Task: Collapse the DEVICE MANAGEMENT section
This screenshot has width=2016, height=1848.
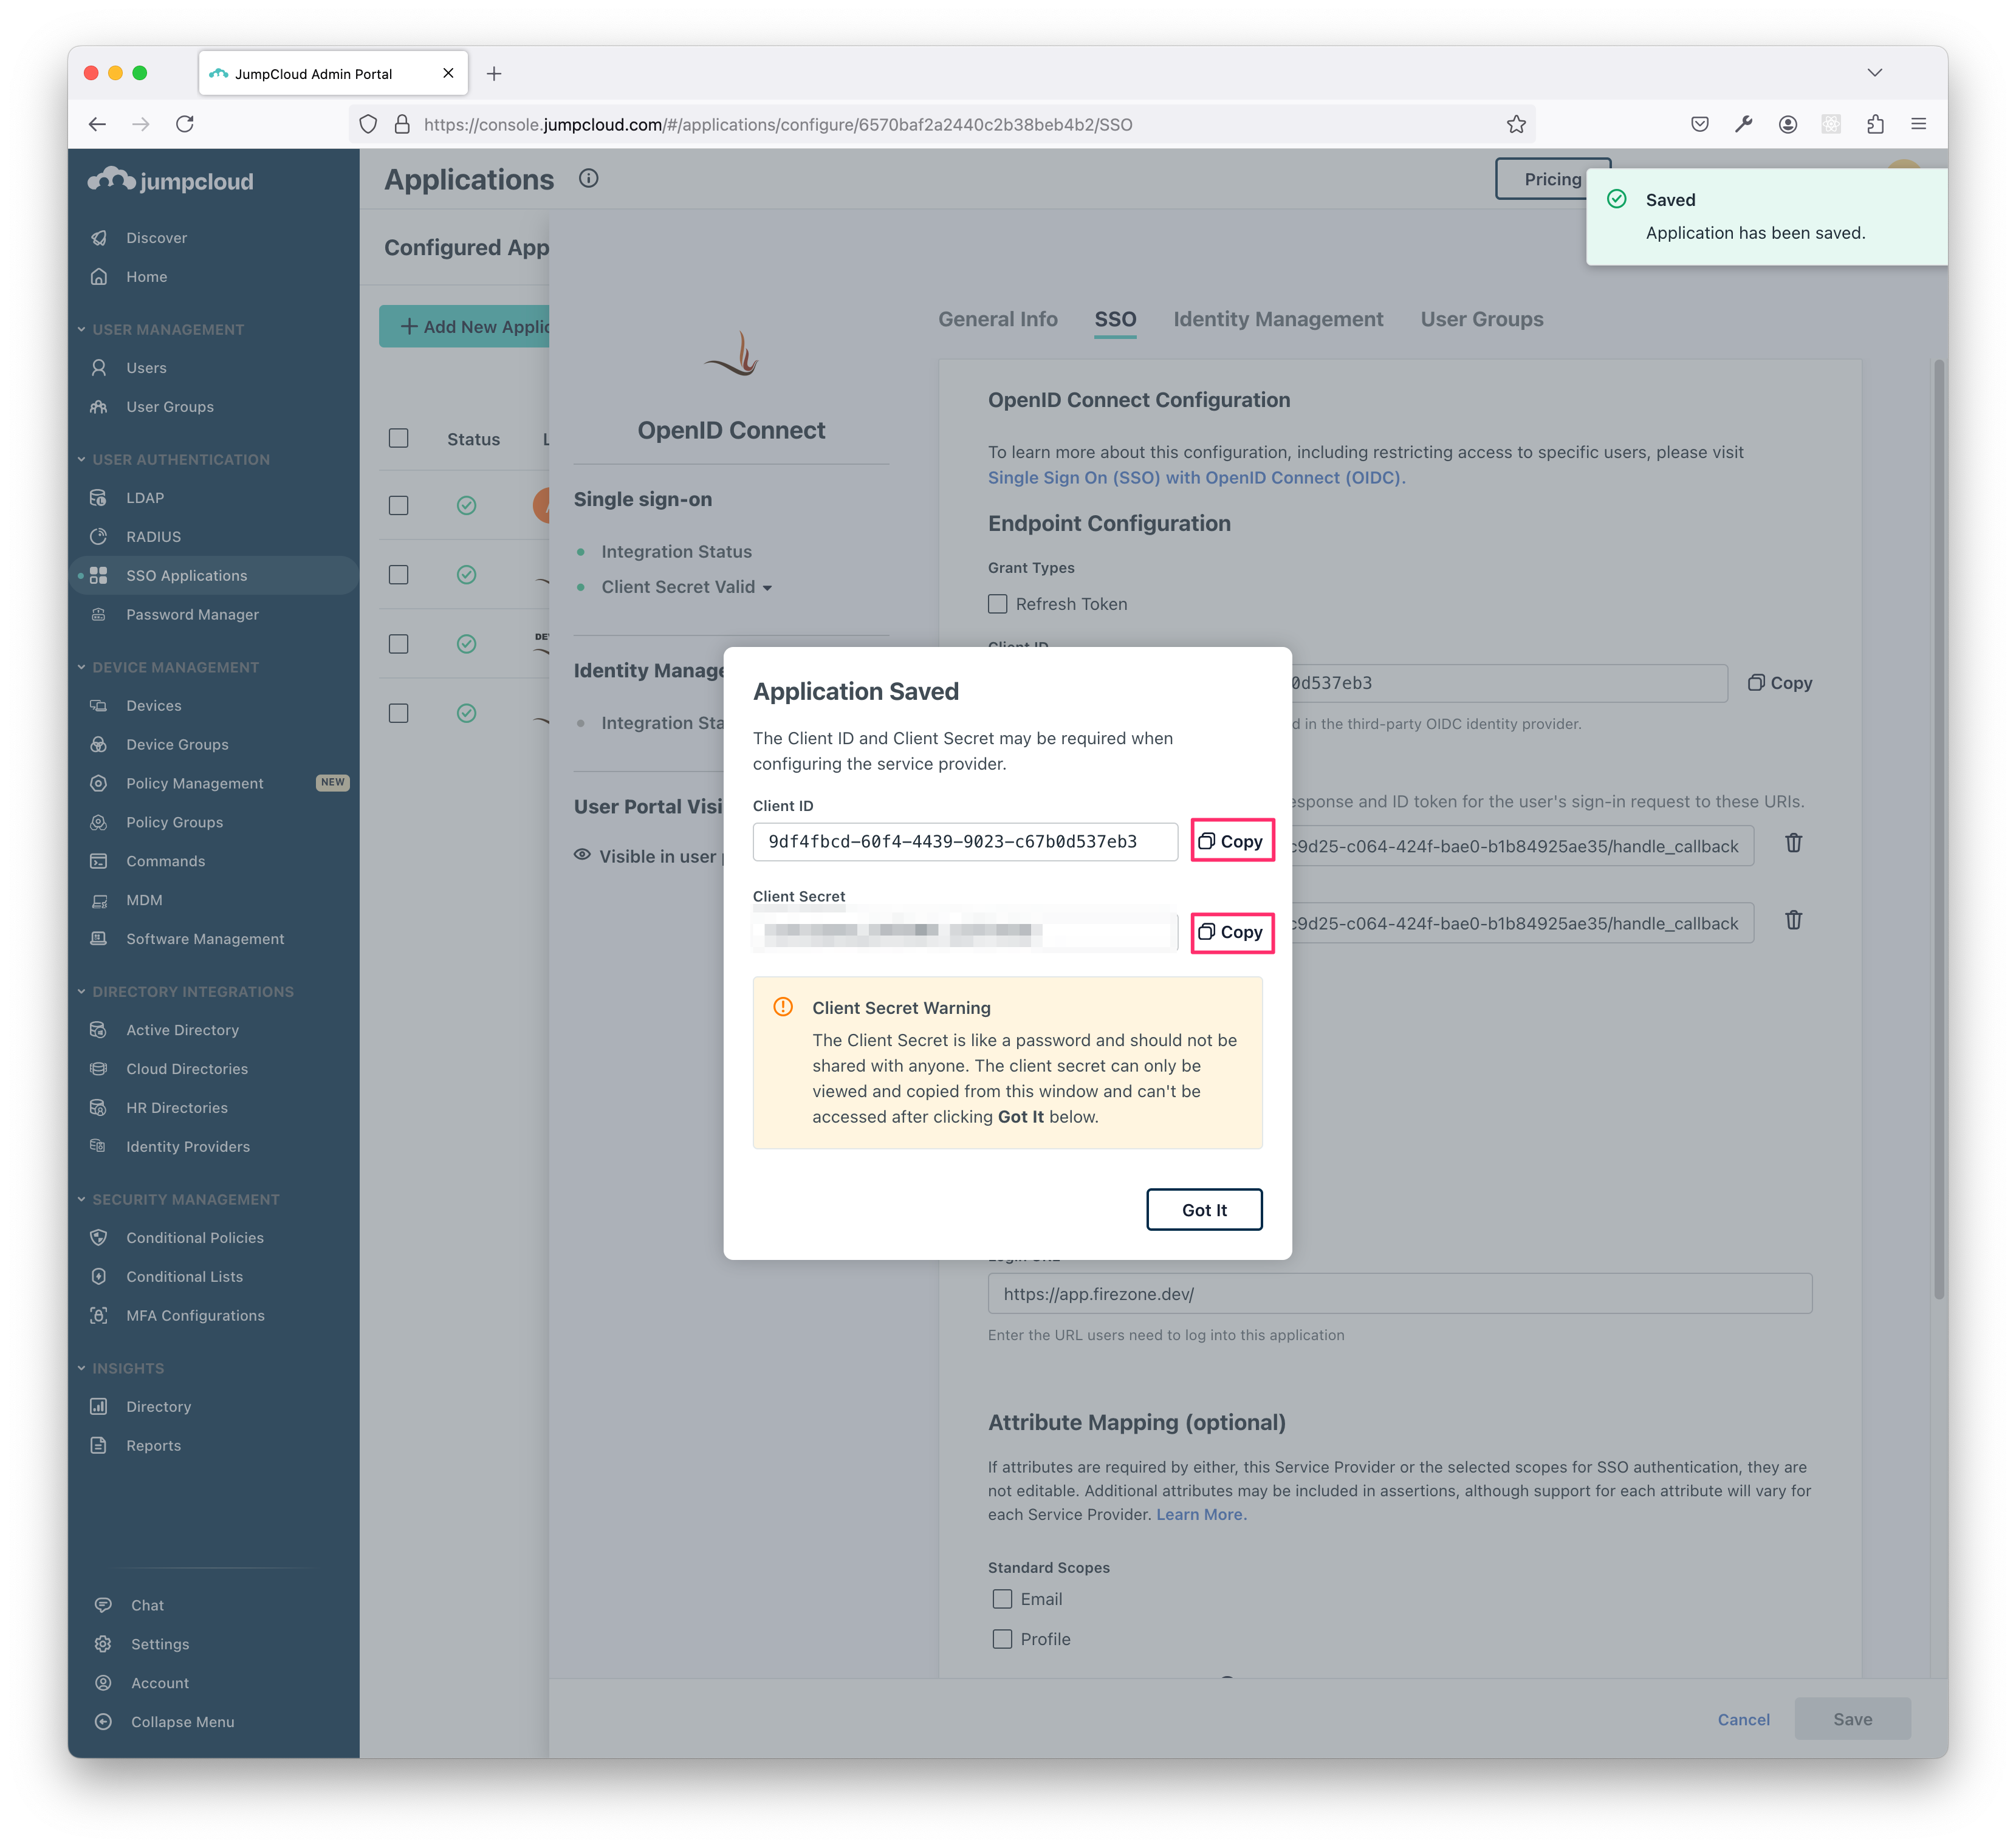Action: 81,667
